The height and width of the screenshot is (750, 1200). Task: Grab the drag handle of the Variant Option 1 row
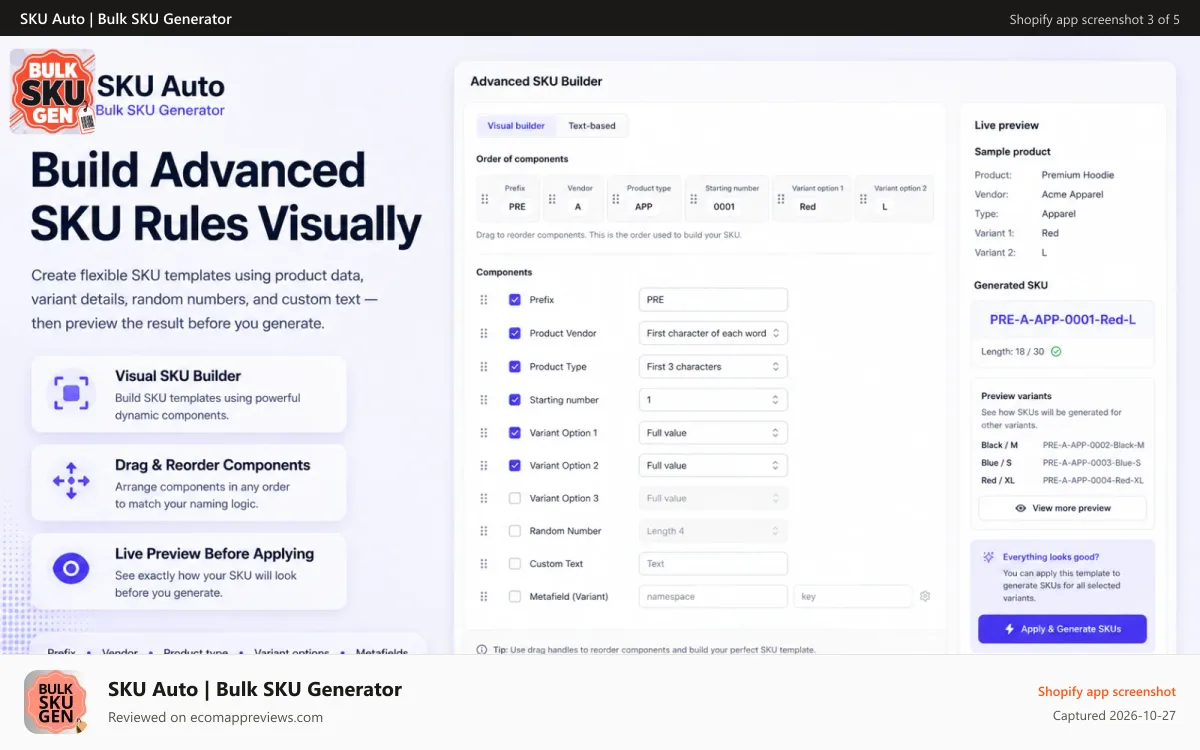coord(484,433)
